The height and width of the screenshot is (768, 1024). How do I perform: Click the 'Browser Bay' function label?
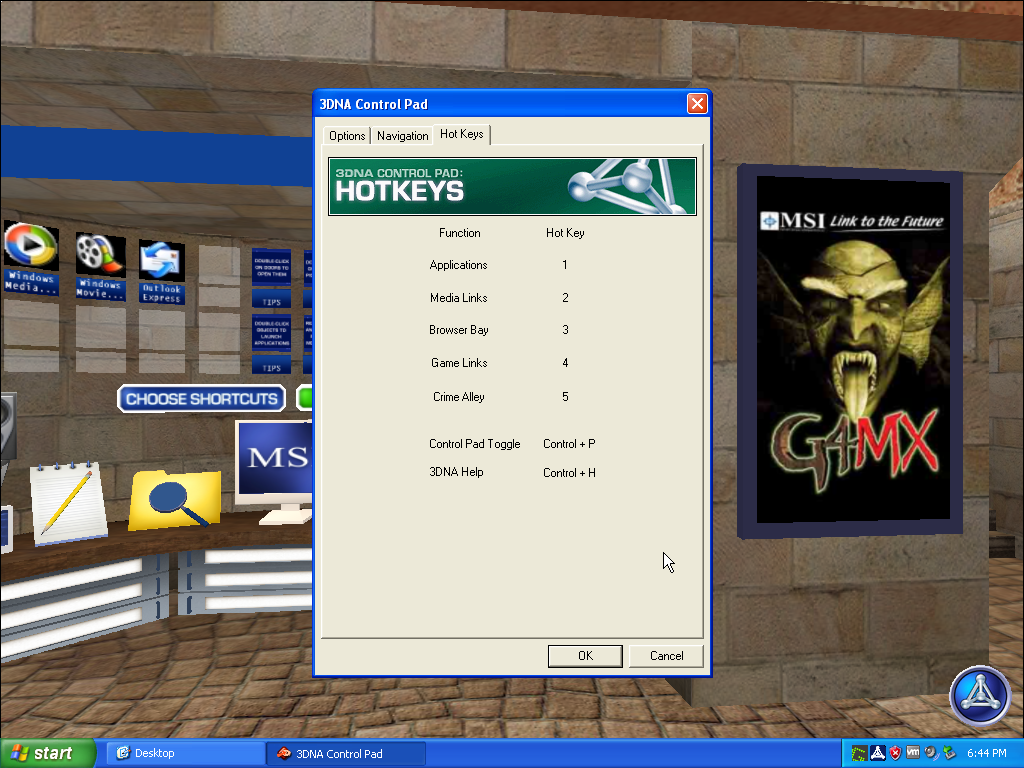[458, 330]
